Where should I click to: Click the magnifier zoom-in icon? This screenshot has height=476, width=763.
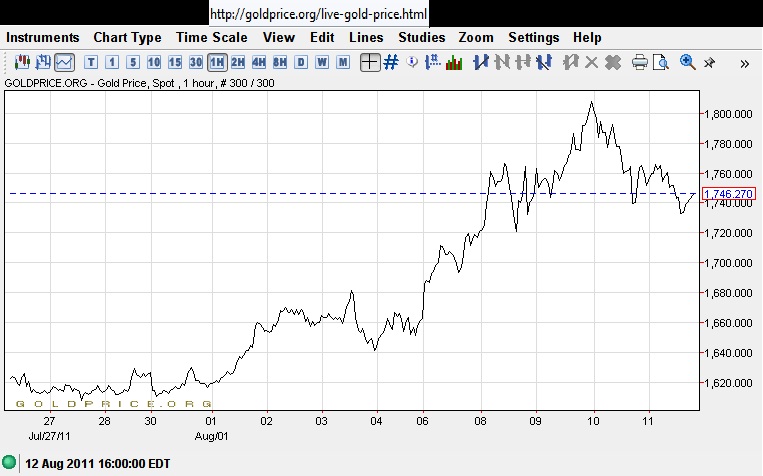pyautogui.click(x=688, y=62)
